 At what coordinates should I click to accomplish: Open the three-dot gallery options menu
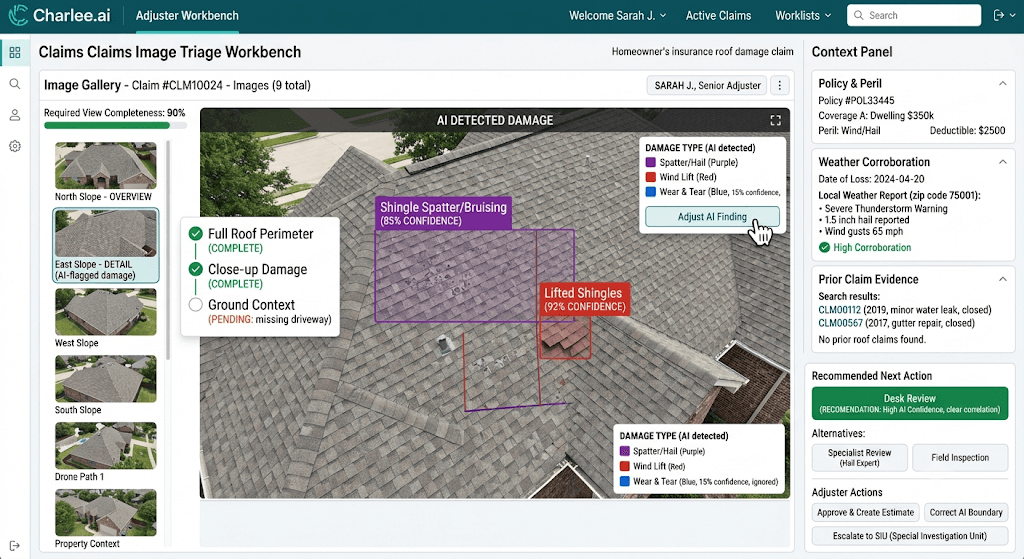click(780, 85)
